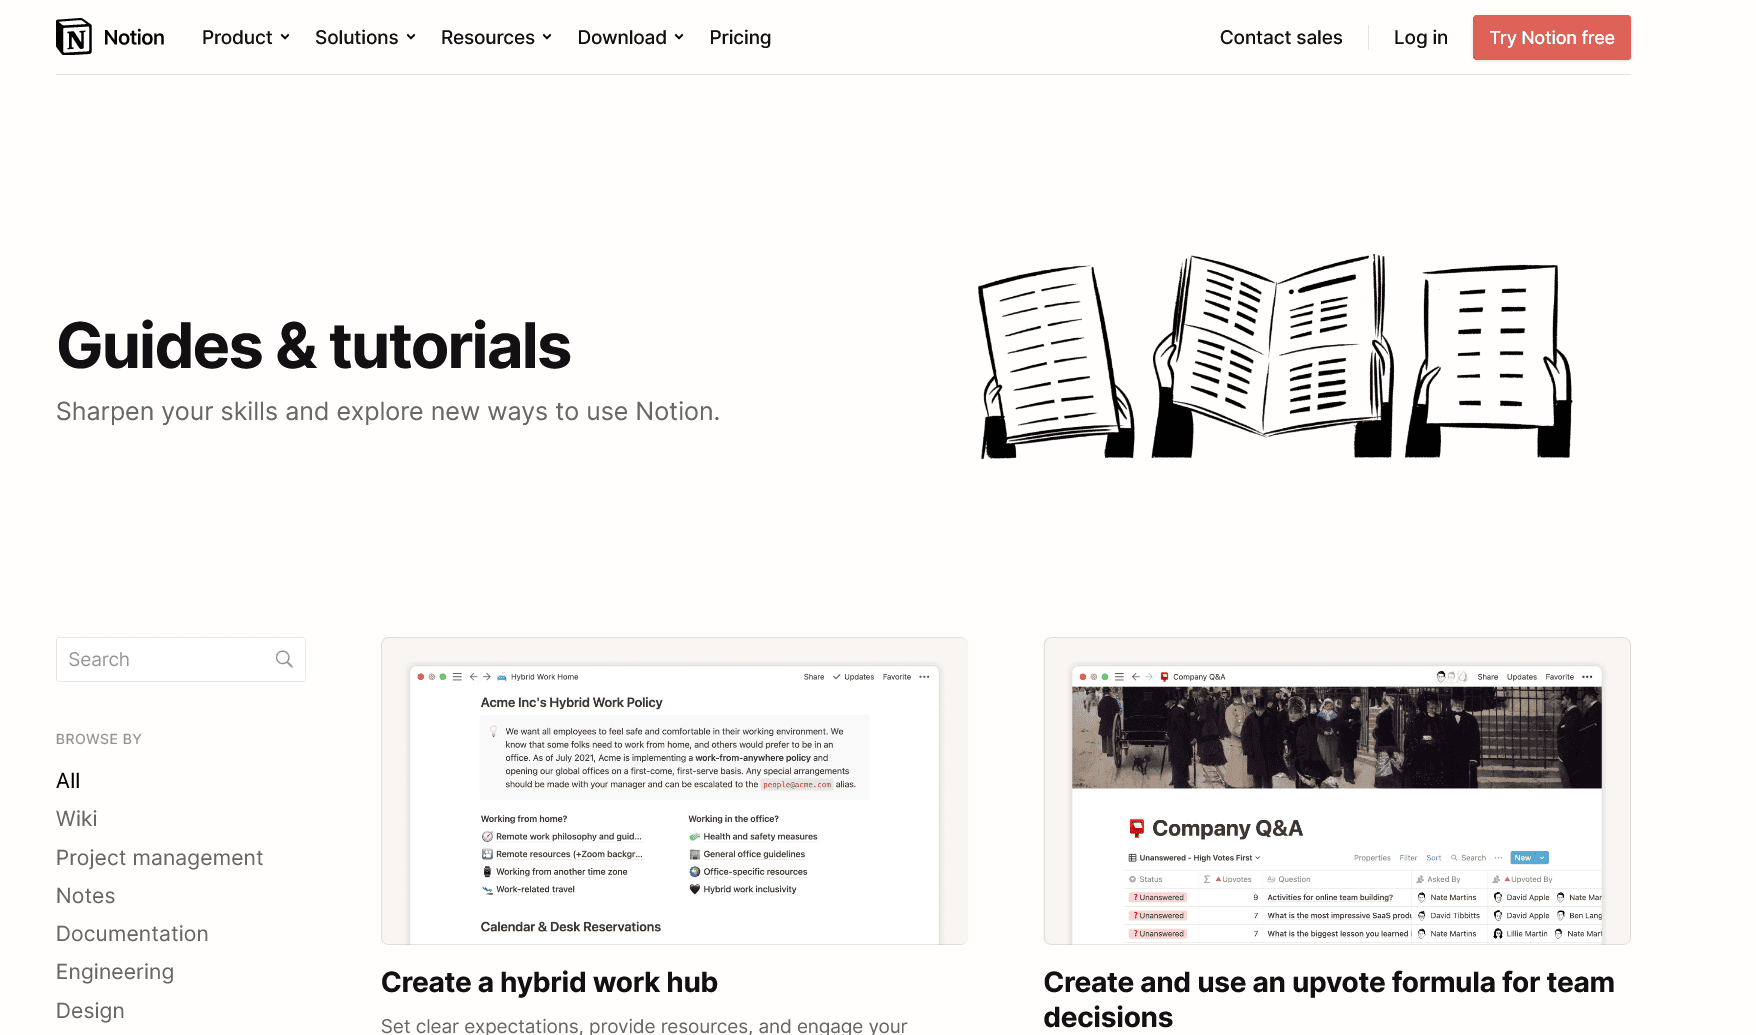Click the newspaper illustration in the header
This screenshot has height=1035, width=1756.
[1274, 357]
